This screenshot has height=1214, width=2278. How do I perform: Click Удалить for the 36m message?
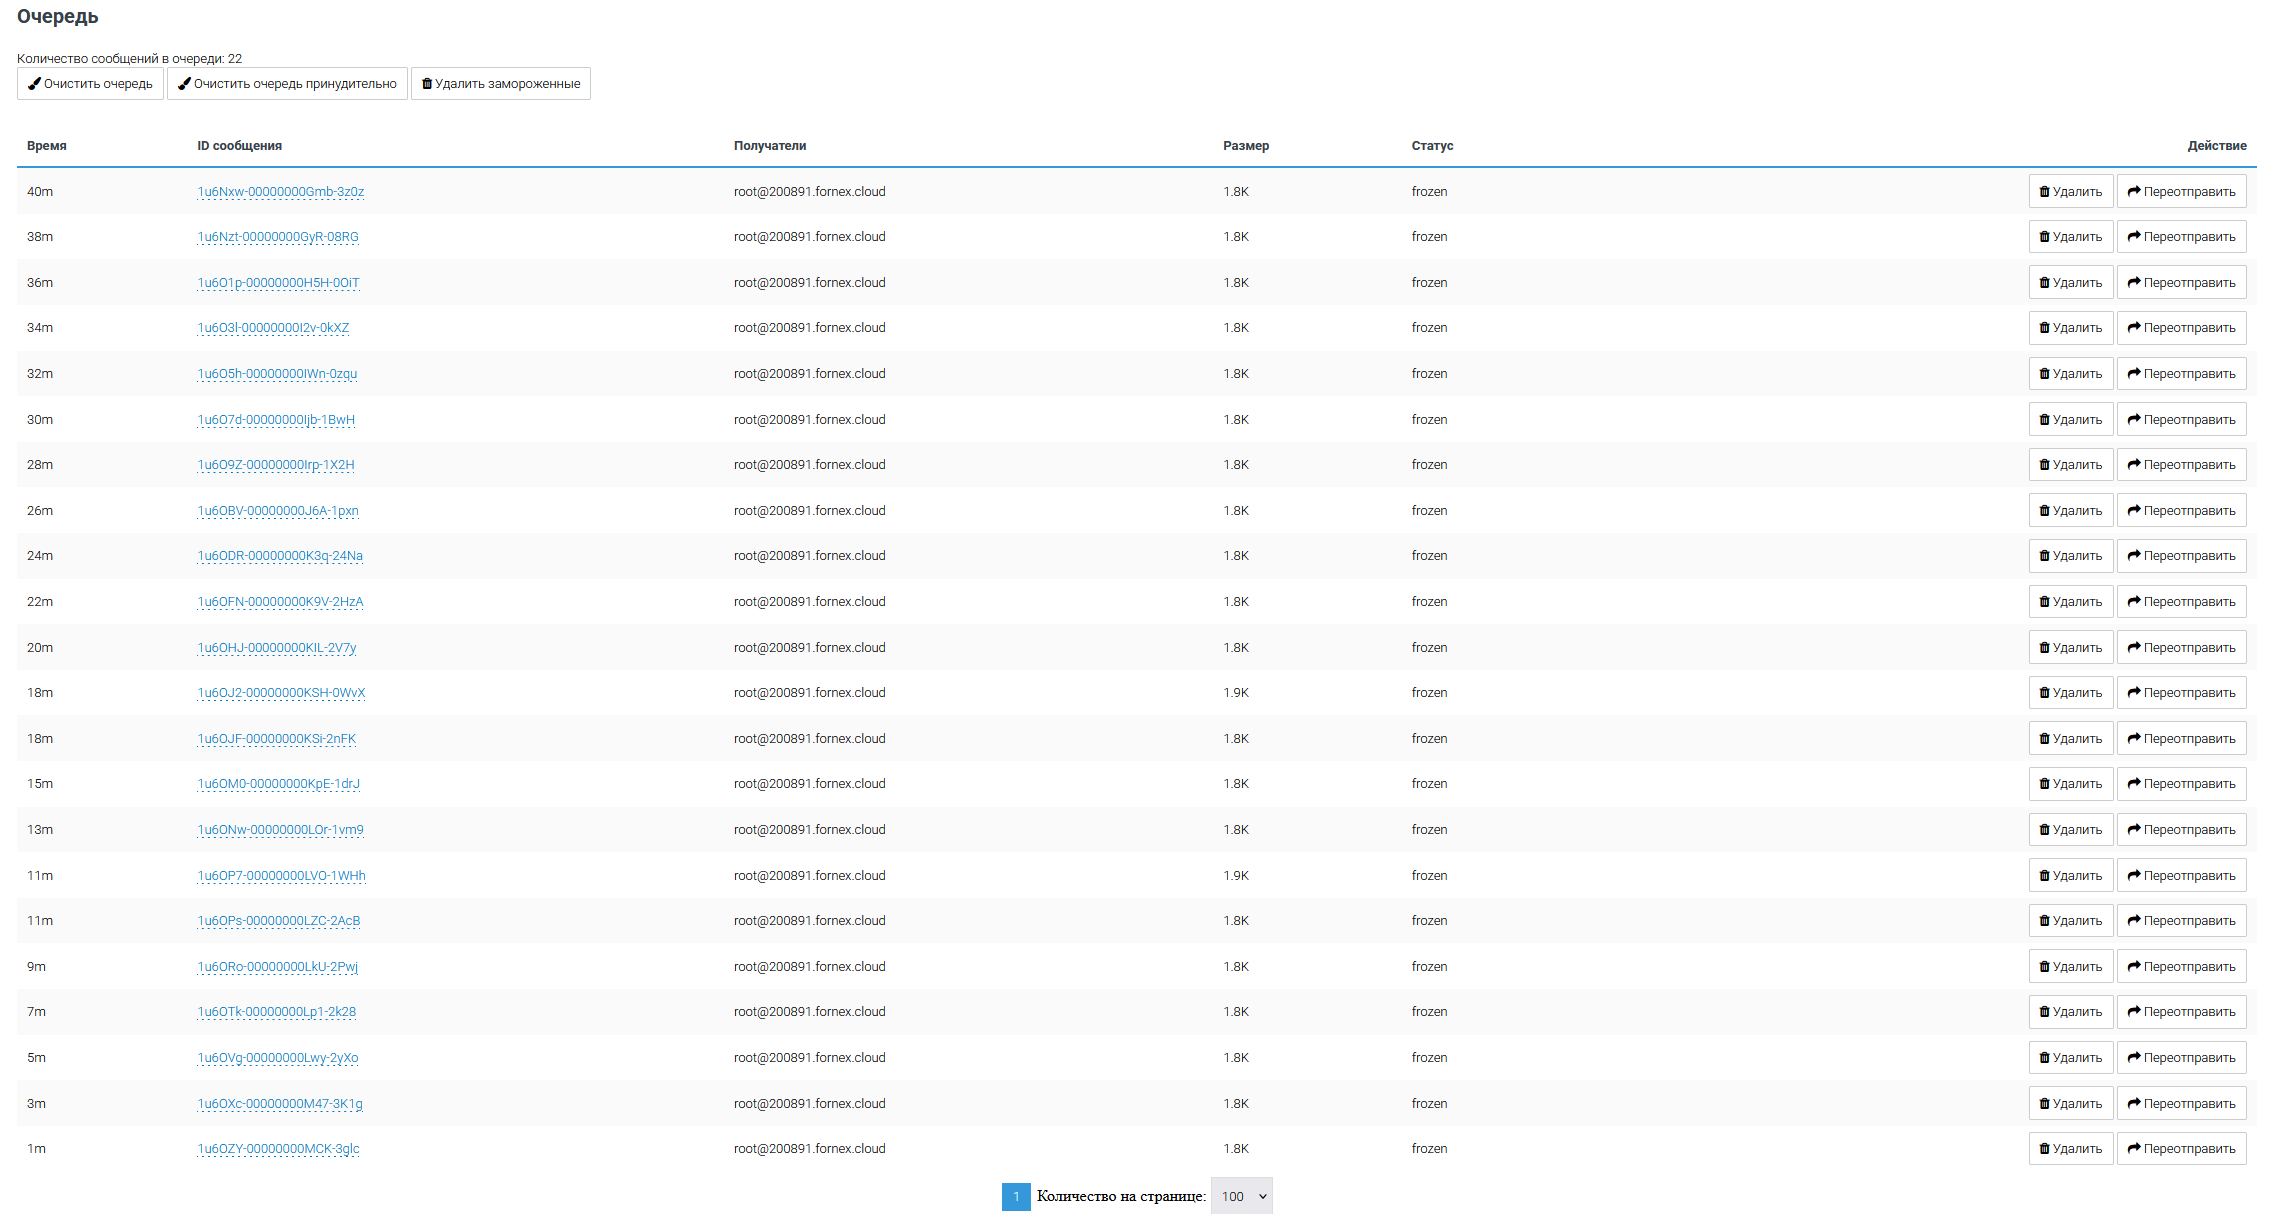pyautogui.click(x=2070, y=283)
